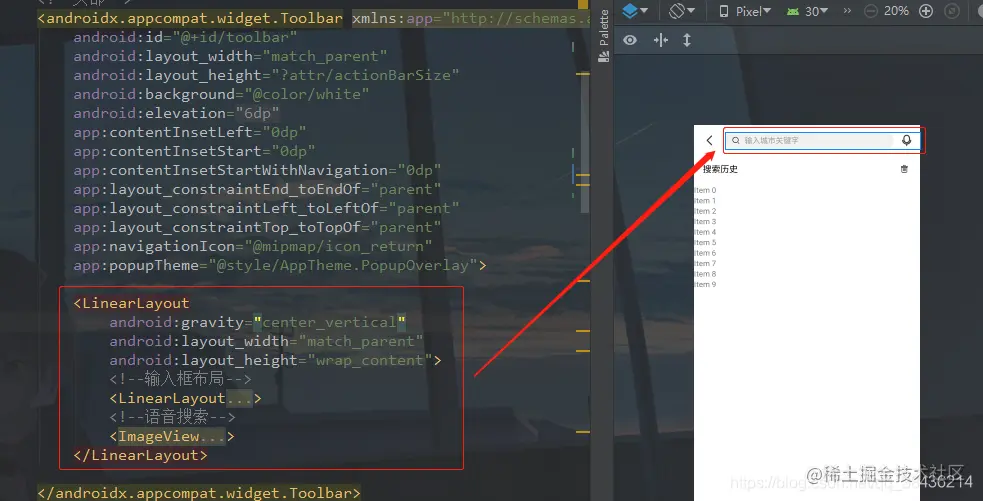Viewport: 983px width, 501px height.
Task: Open the Pixel device selector dropdown
Action: pyautogui.click(x=744, y=11)
